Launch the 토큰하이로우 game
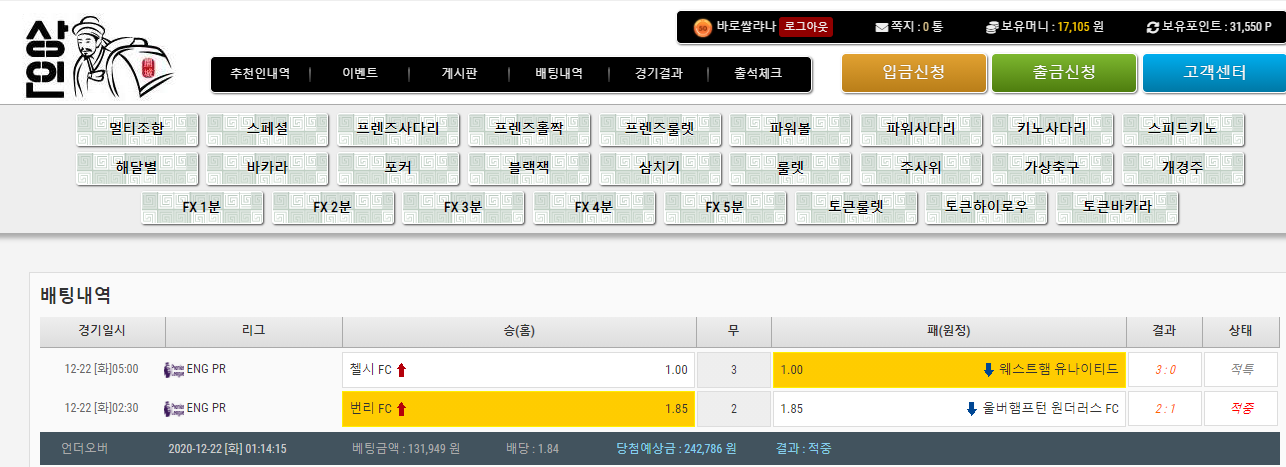This screenshot has height=467, width=1286. (986, 208)
